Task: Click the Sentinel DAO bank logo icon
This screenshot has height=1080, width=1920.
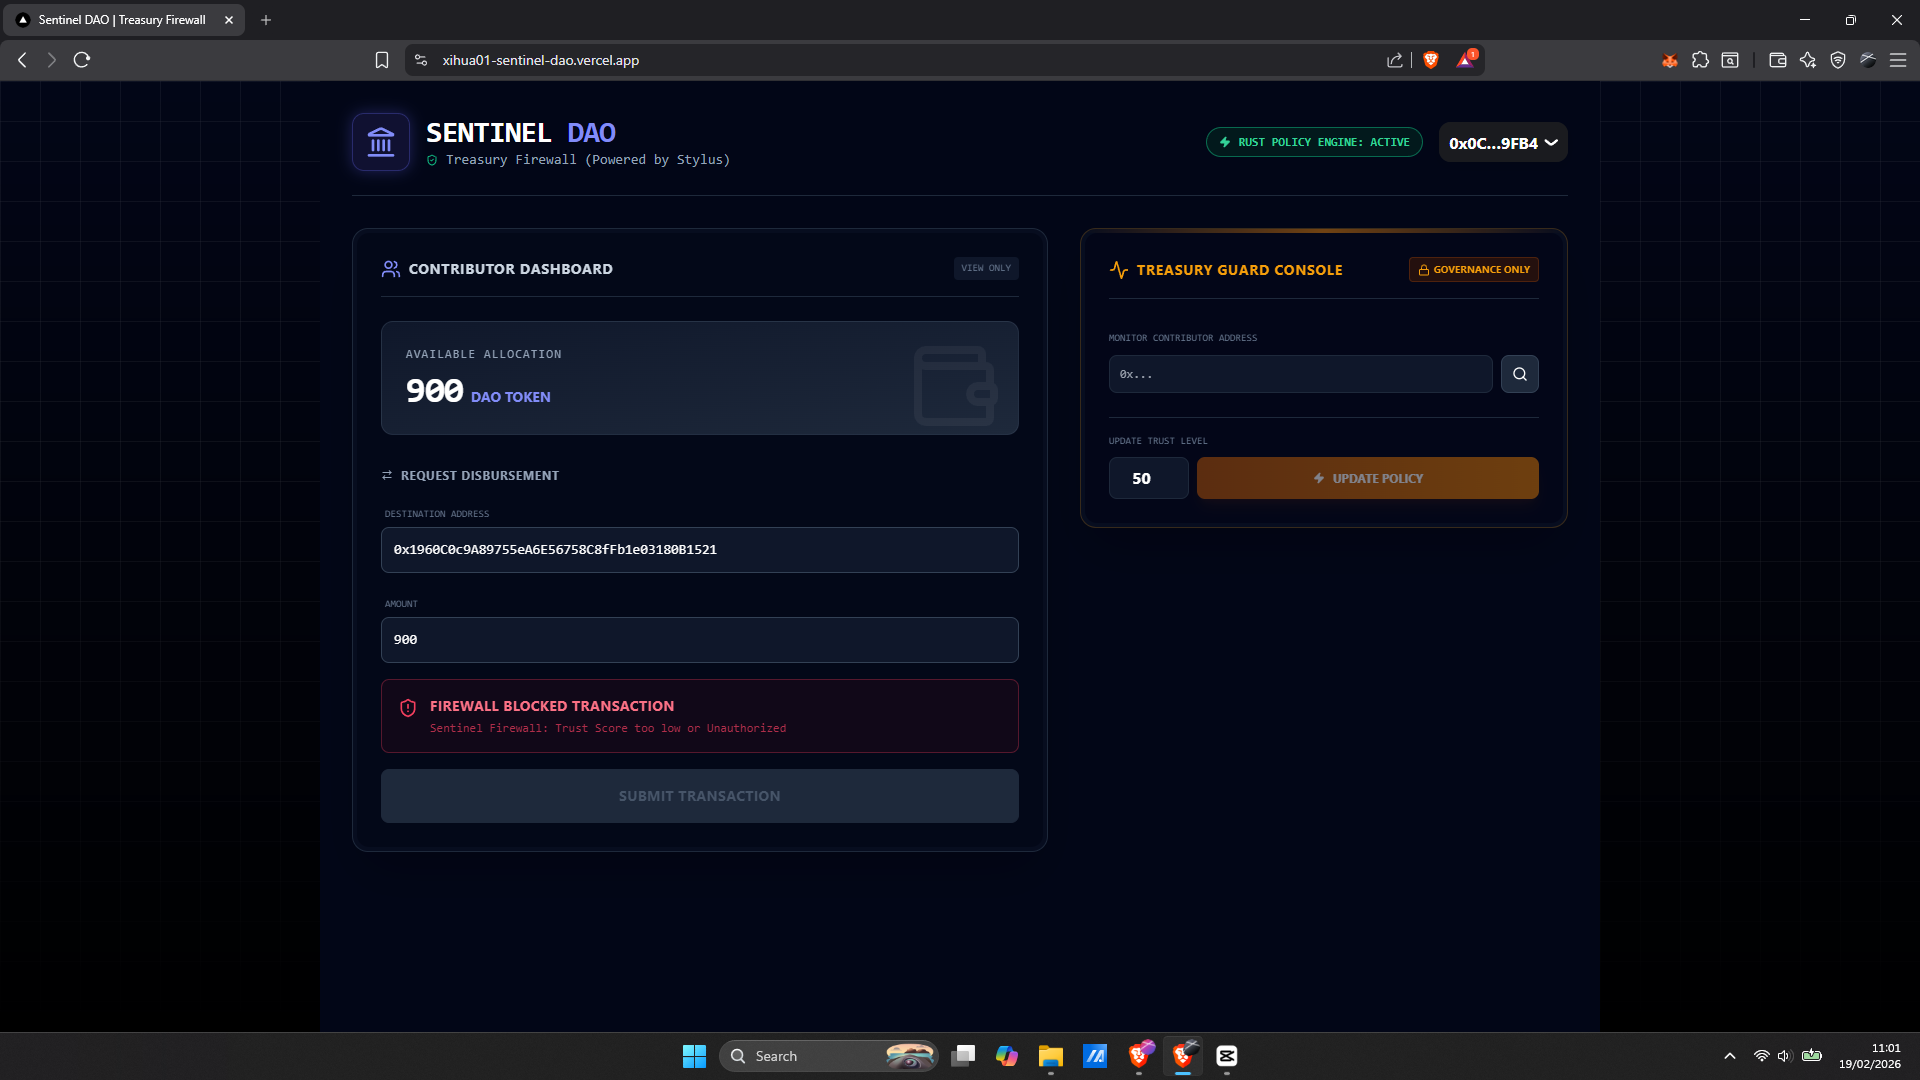Action: click(381, 142)
